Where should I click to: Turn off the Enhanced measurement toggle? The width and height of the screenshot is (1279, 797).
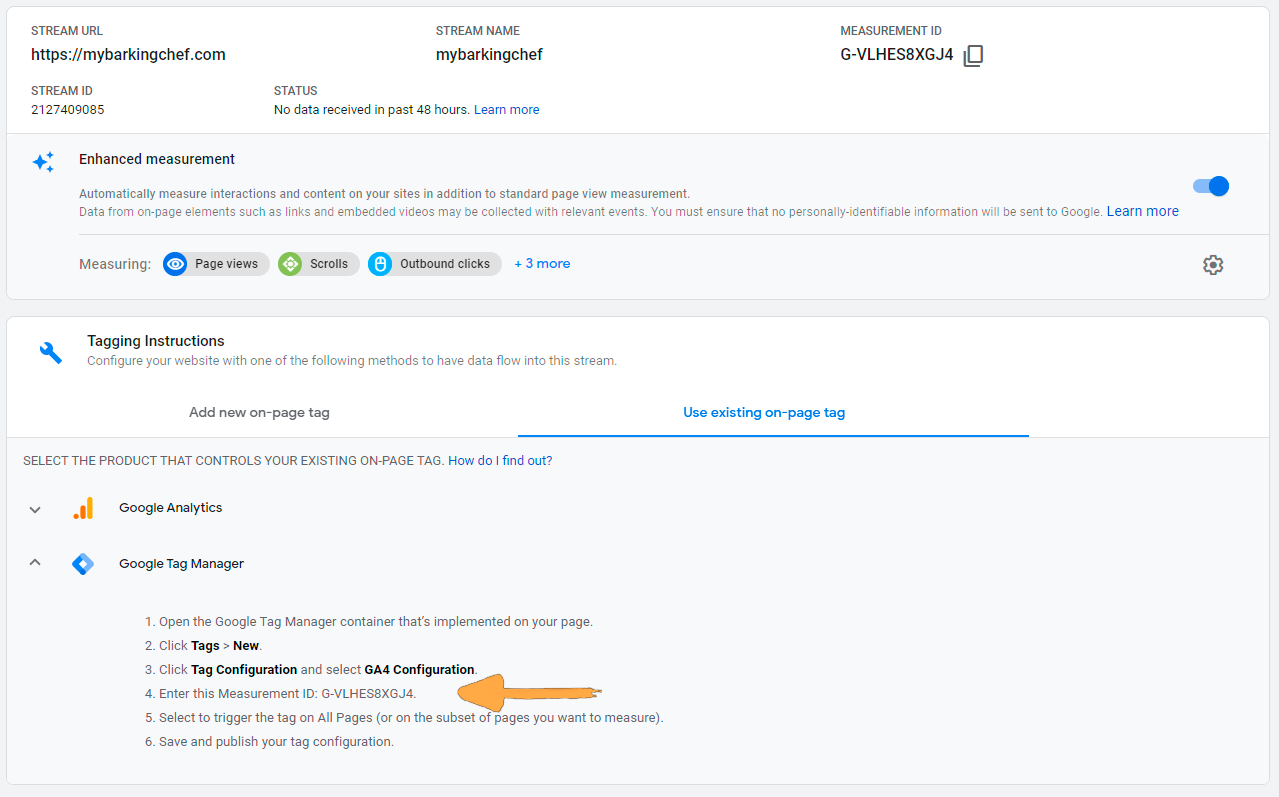1211,186
